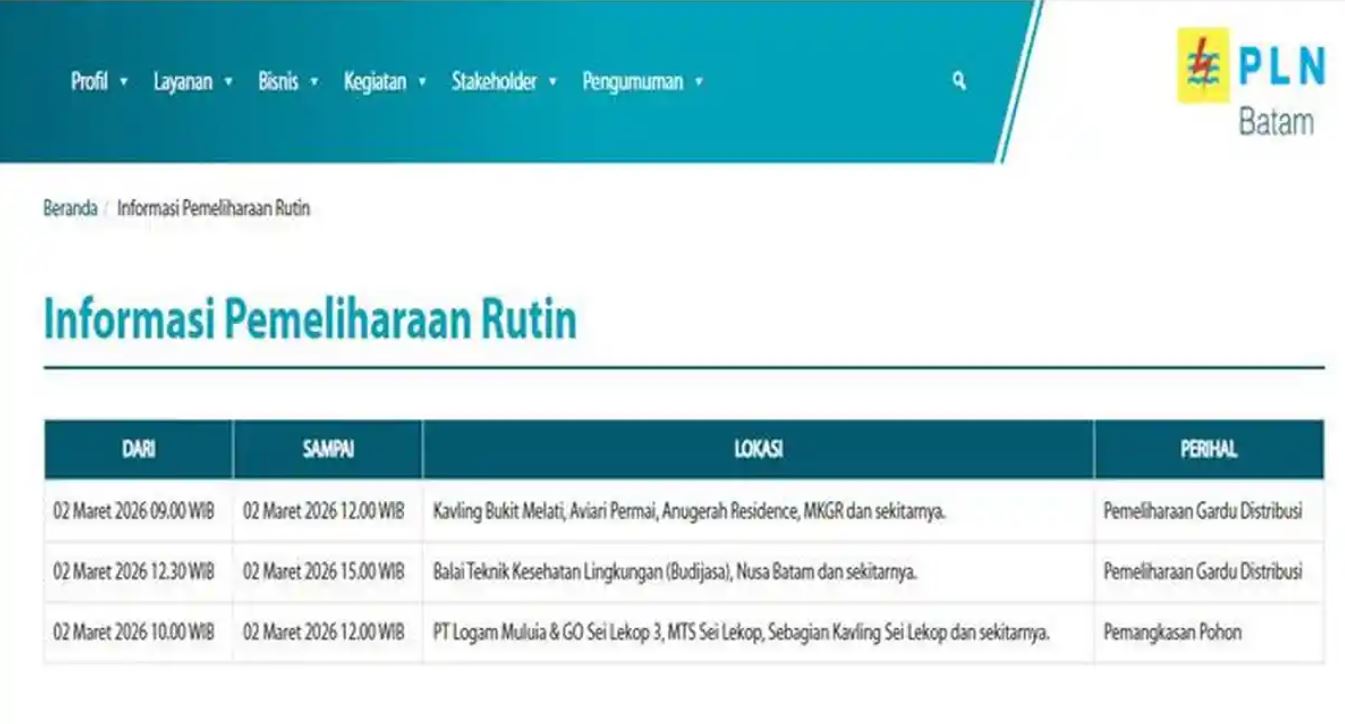This screenshot has height=724, width=1345.
Task: Click the Informasi Pemeliharaan Rutin breadcrumb
Action: click(x=213, y=209)
